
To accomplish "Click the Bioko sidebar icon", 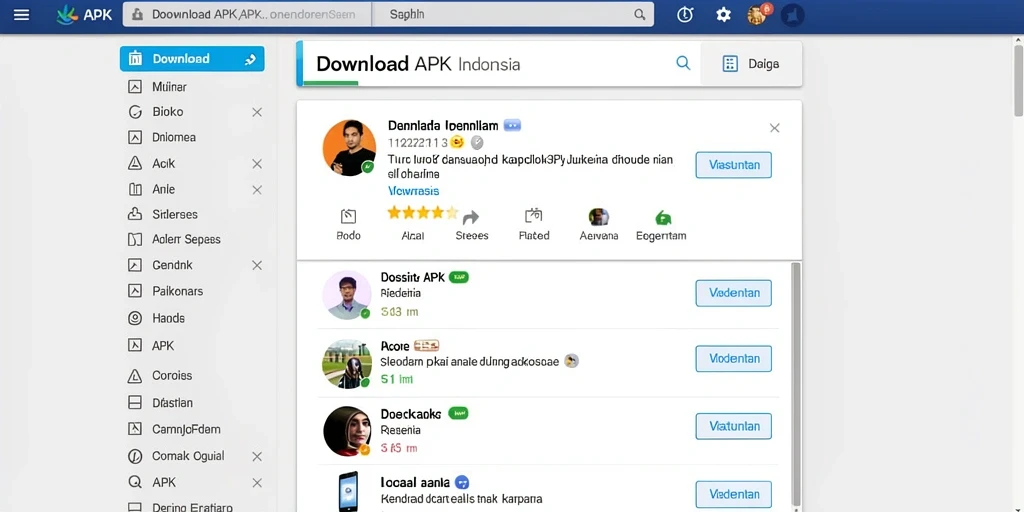I will (x=135, y=112).
